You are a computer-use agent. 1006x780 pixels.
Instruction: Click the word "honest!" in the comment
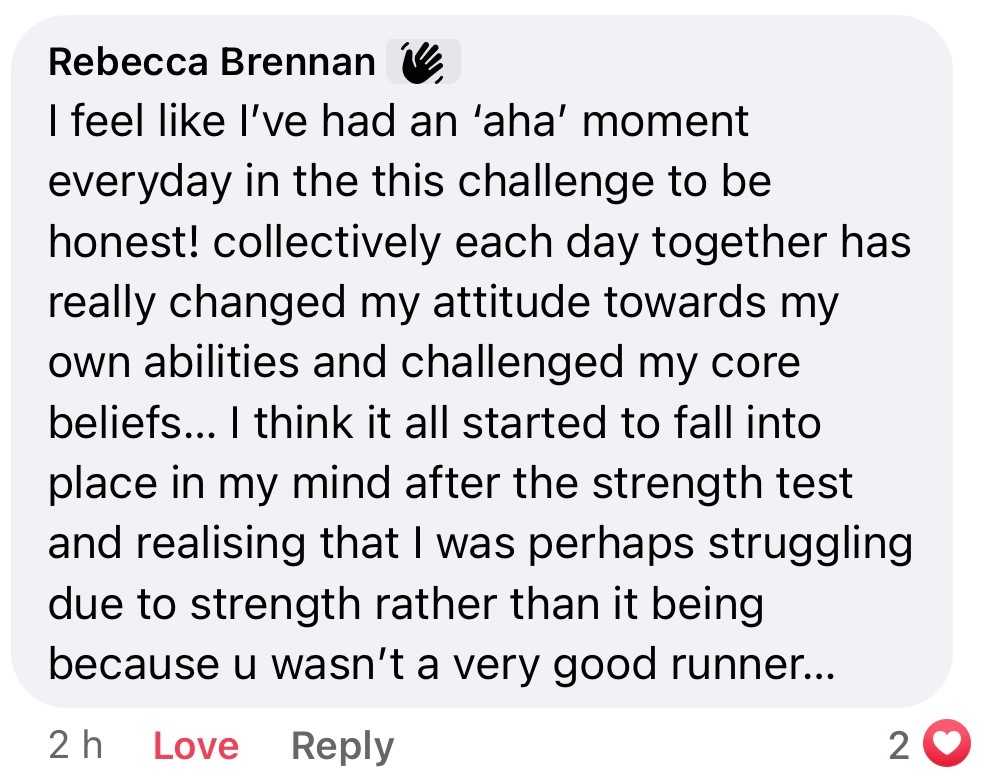123,244
